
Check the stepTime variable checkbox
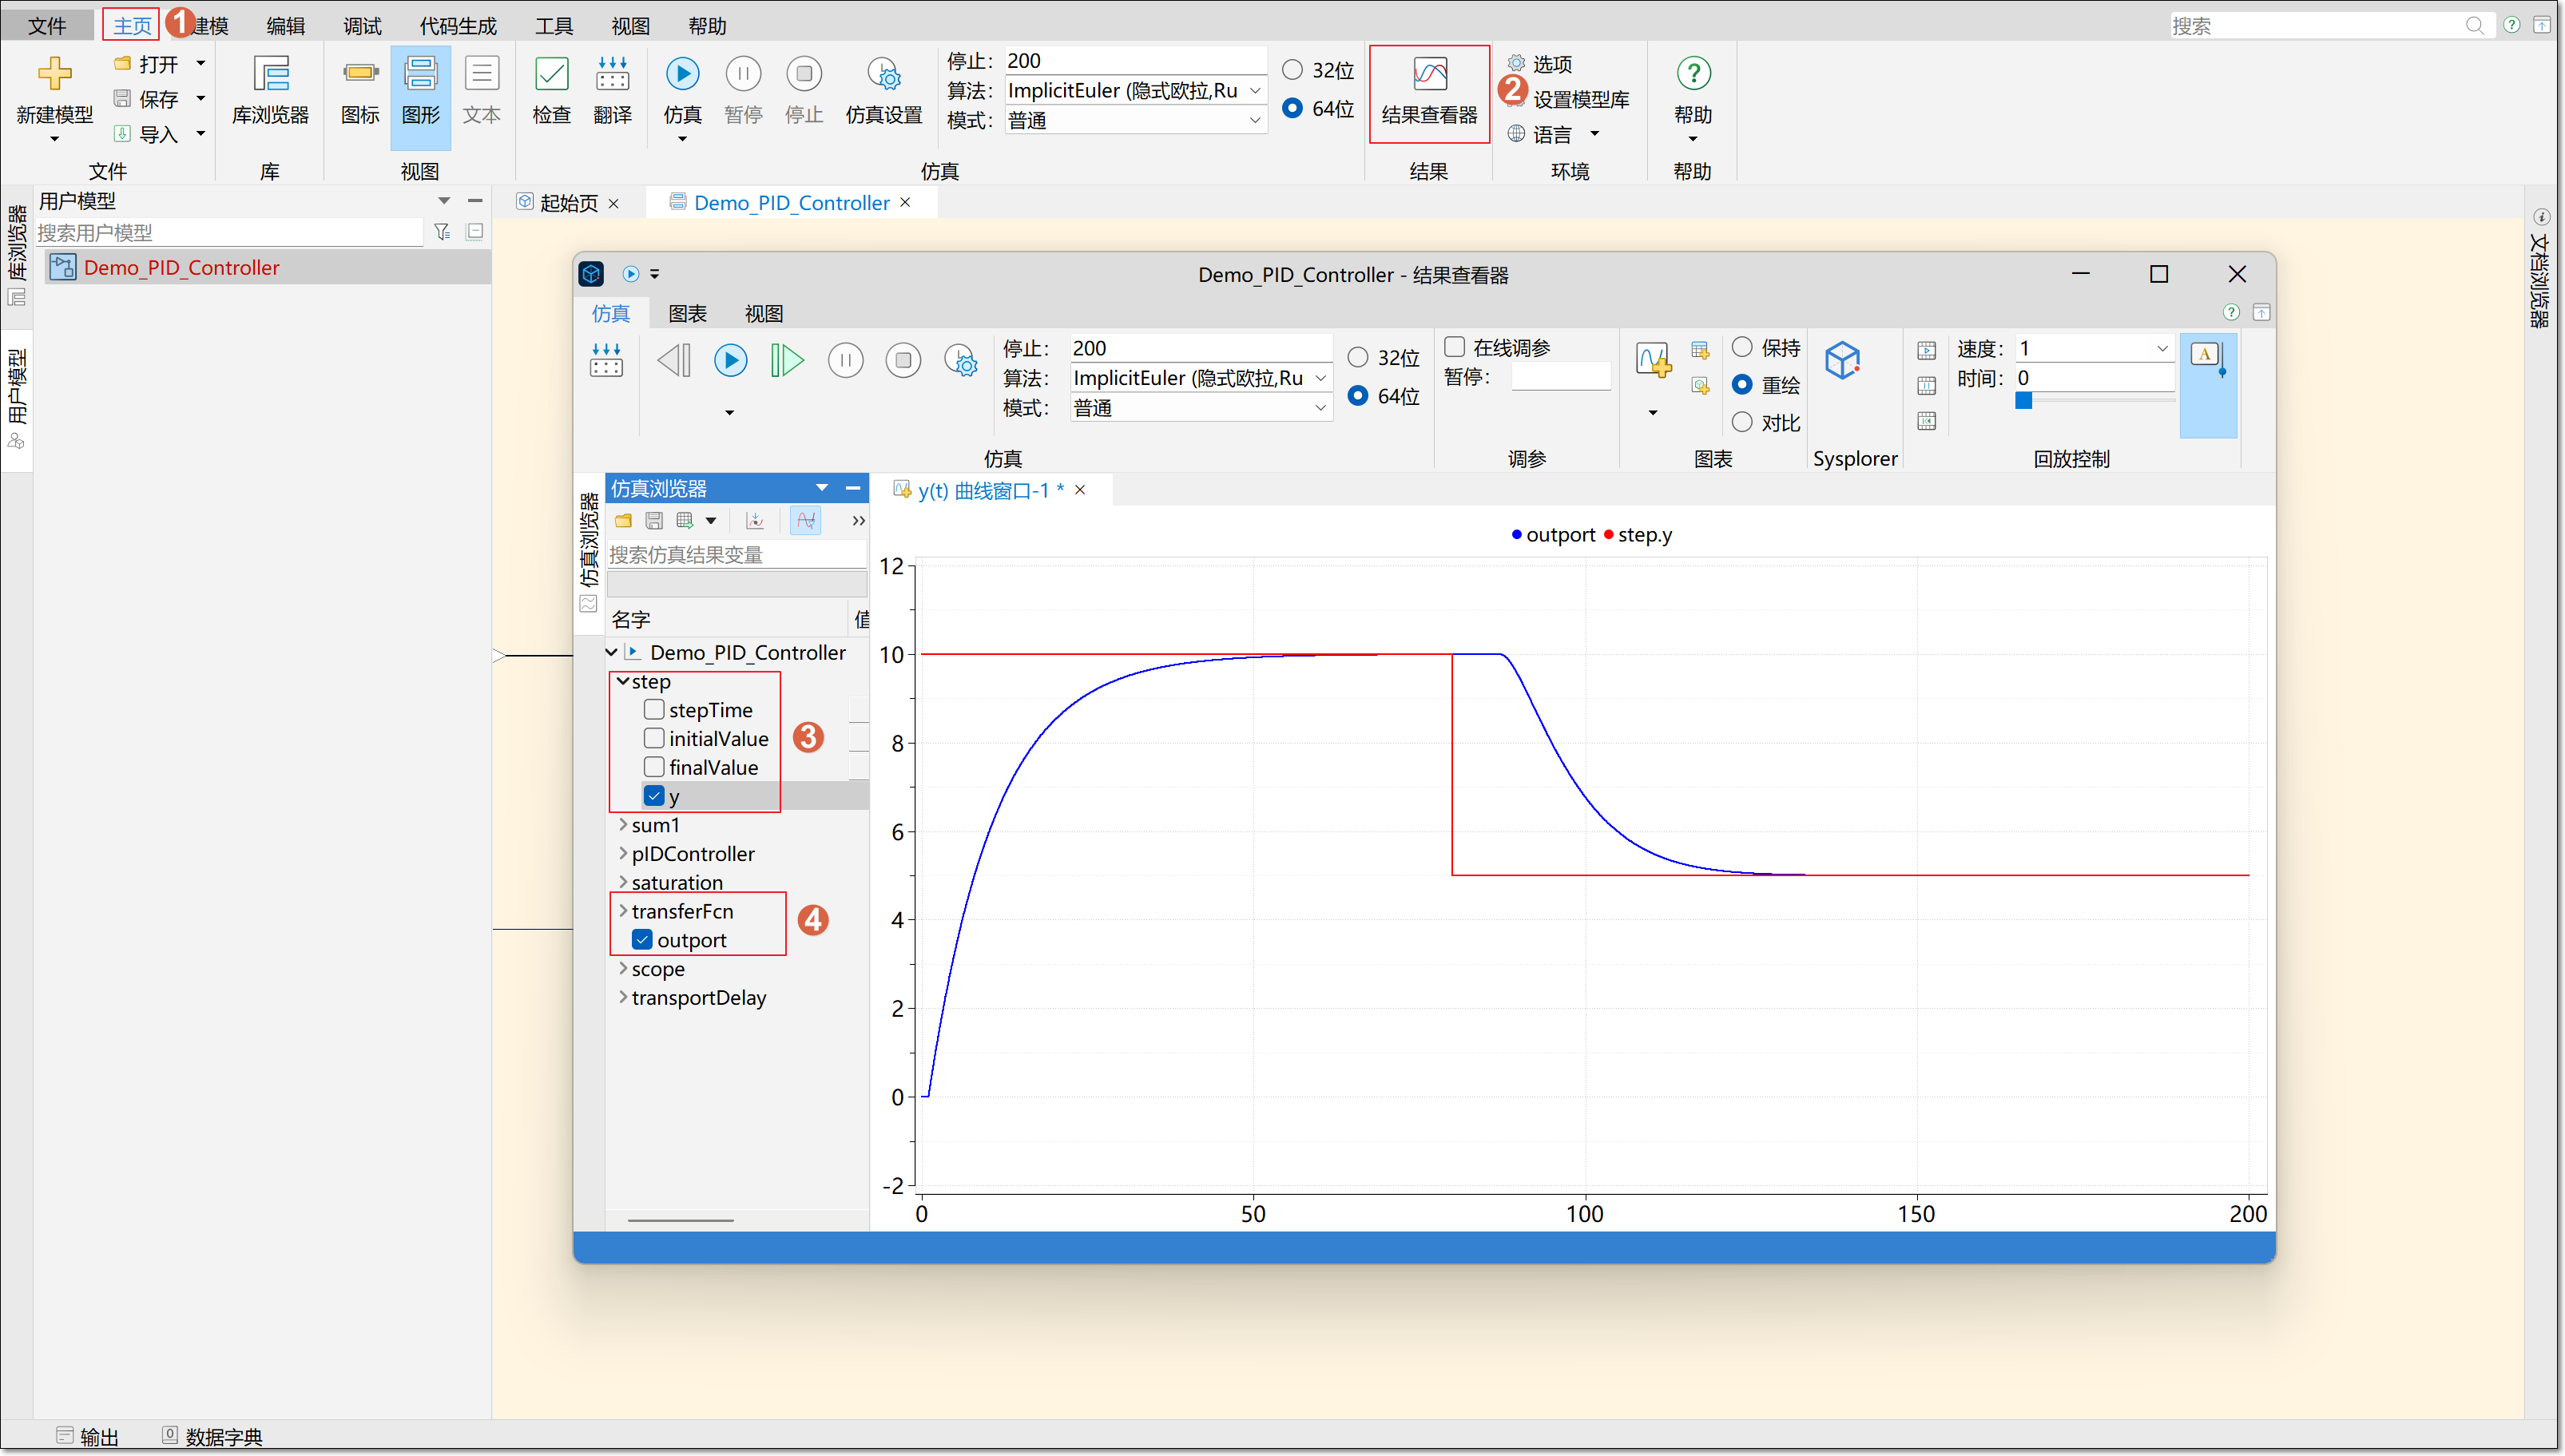tap(654, 710)
